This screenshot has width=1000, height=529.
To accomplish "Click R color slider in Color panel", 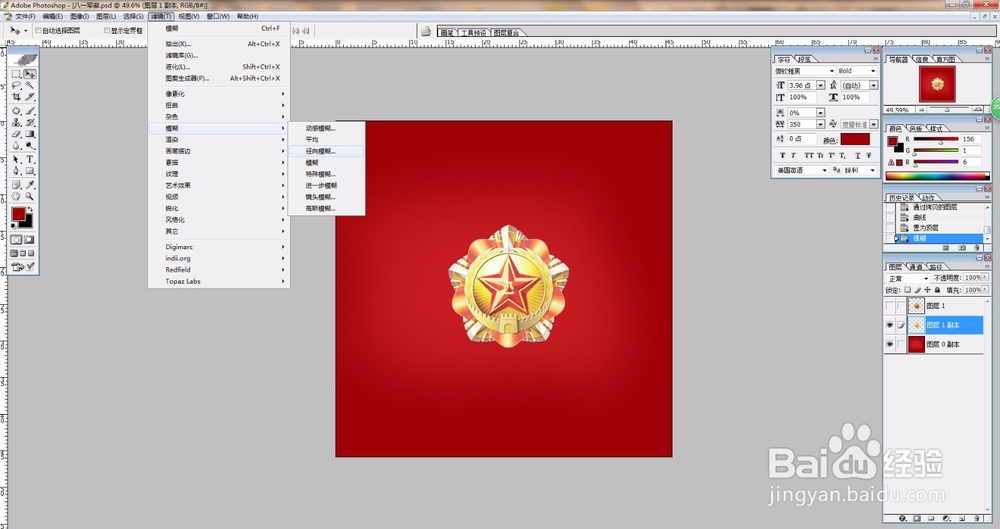I will tap(936, 139).
